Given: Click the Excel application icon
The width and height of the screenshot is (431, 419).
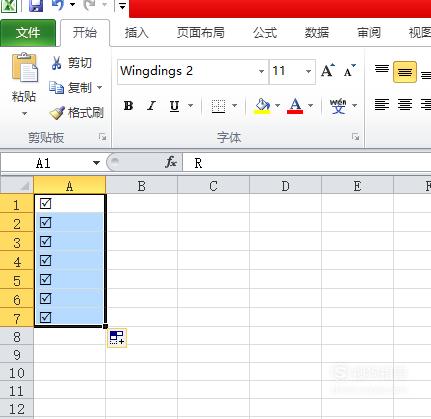Looking at the screenshot, I should [x=9, y=5].
